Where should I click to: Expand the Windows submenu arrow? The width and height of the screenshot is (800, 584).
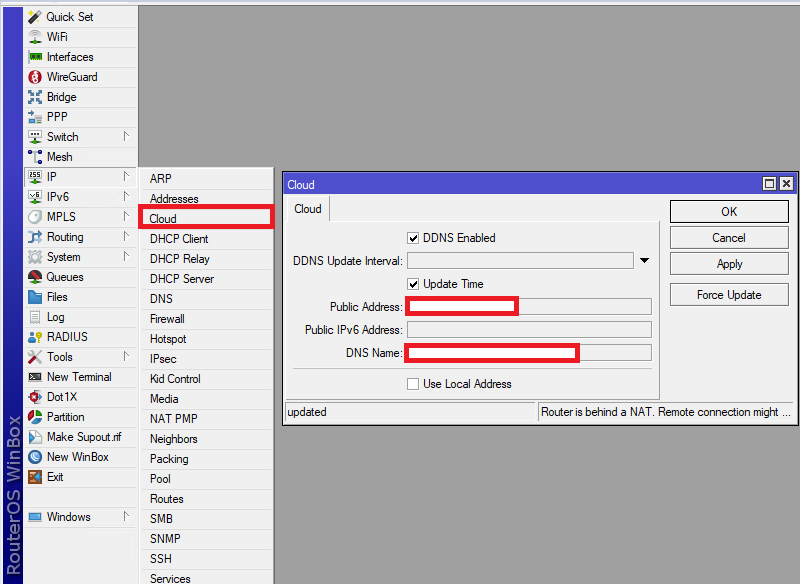click(x=126, y=517)
